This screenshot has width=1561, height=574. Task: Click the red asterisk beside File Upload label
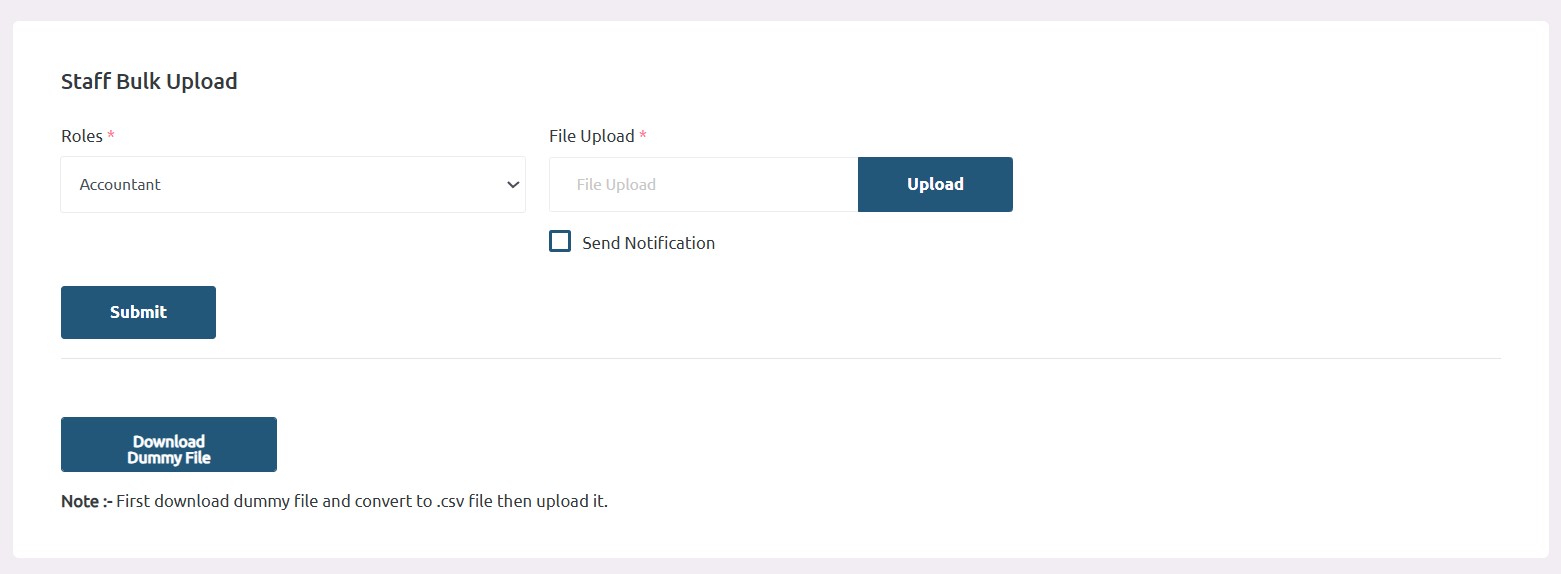click(643, 135)
